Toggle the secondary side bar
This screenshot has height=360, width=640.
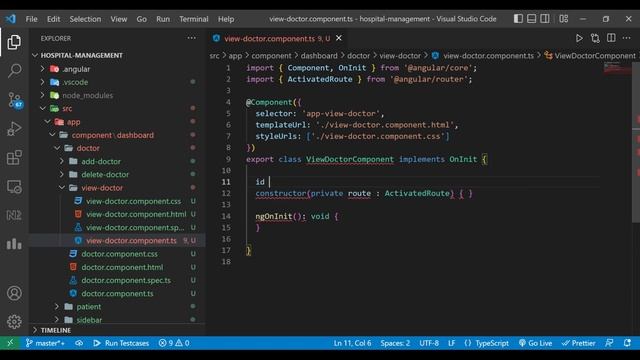[545, 19]
